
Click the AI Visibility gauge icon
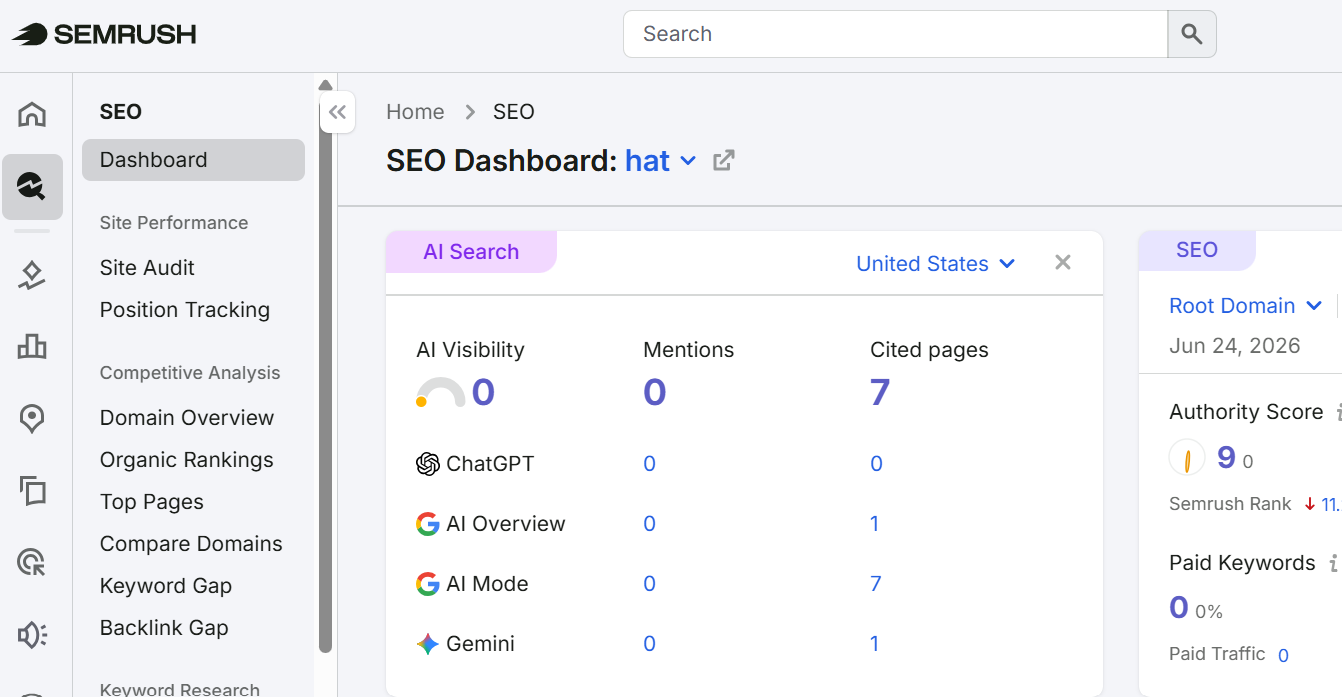tap(441, 393)
